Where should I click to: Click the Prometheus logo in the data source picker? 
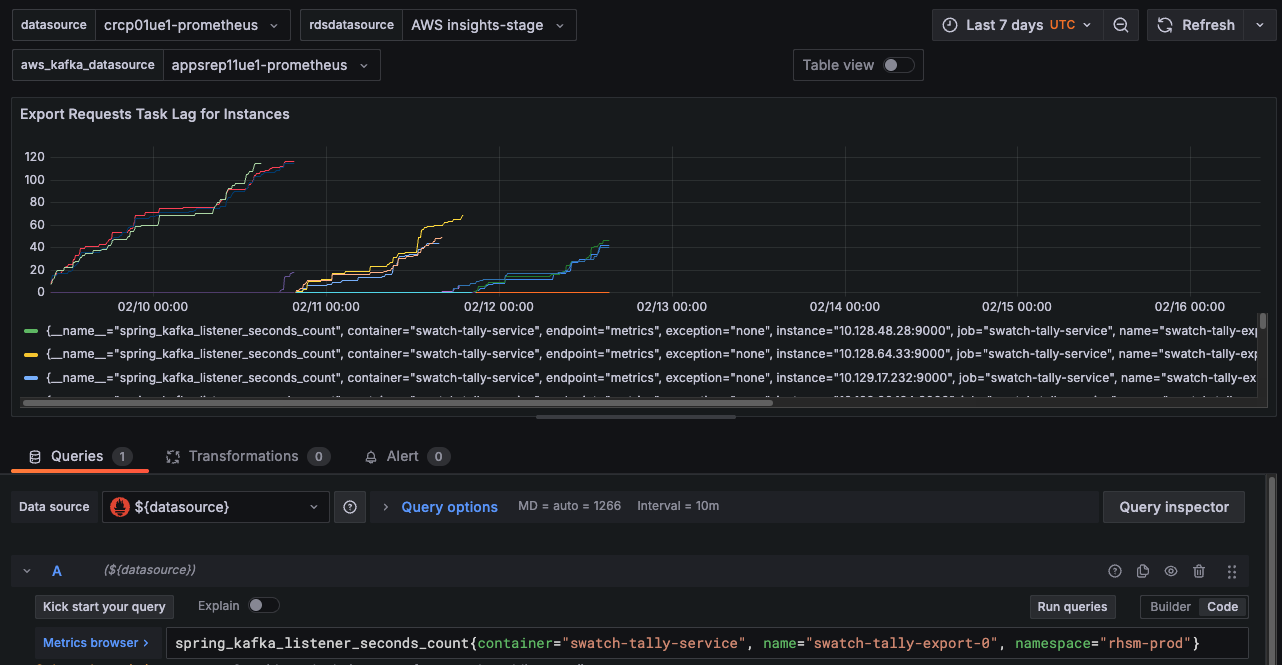pyautogui.click(x=119, y=507)
